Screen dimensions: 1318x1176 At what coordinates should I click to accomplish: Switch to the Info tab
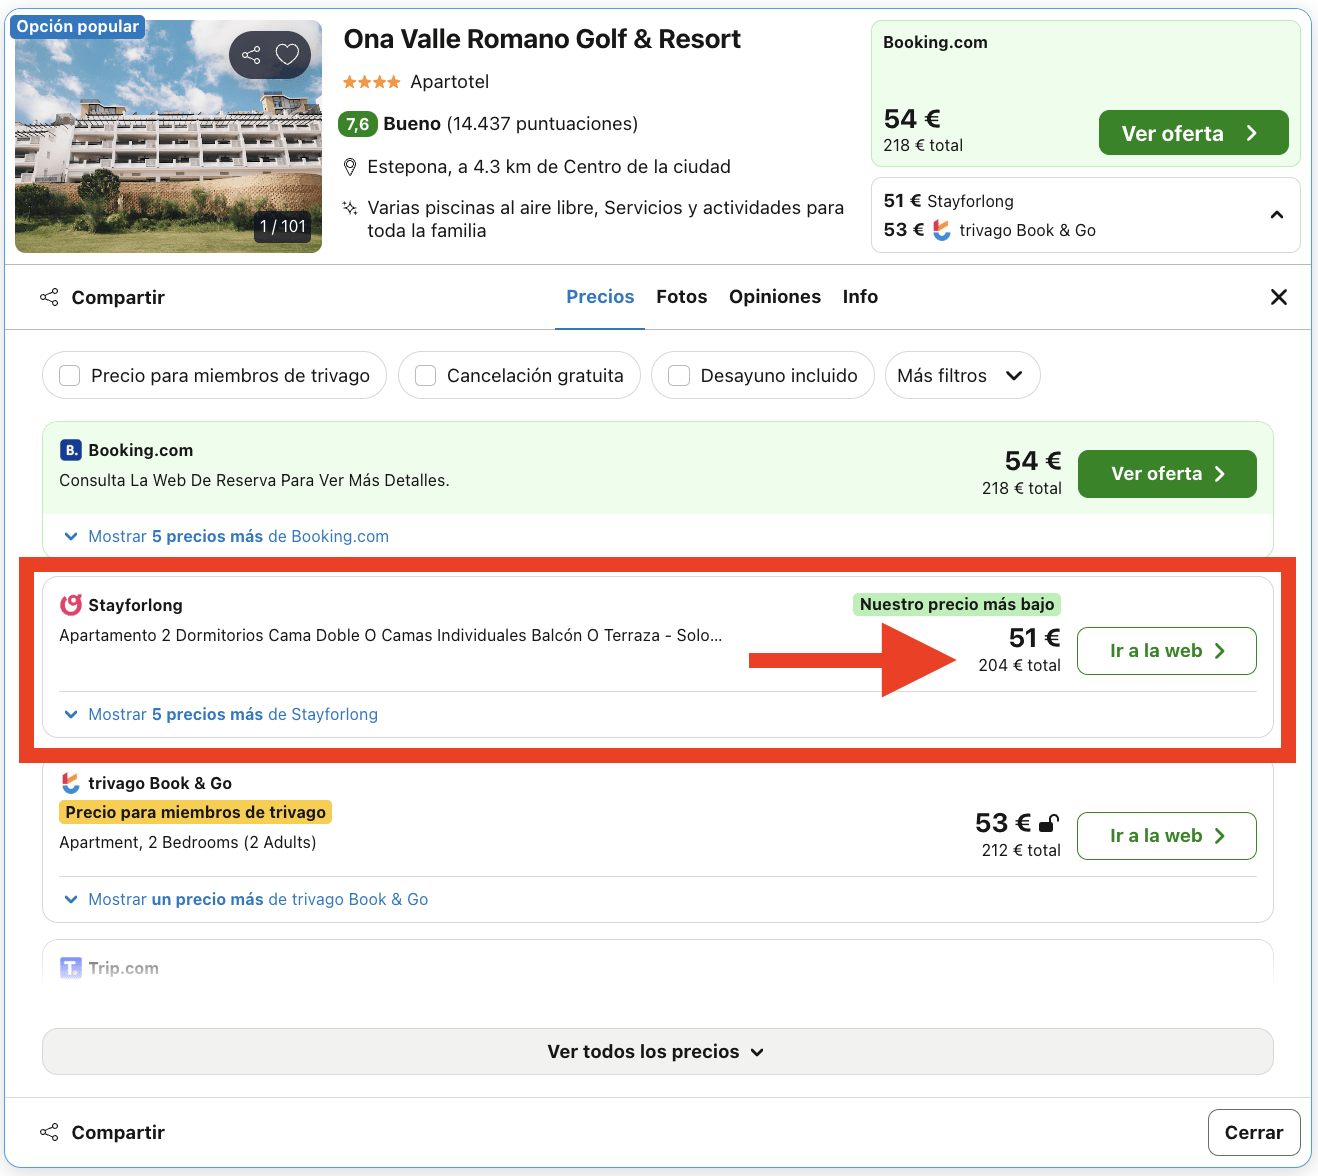tap(860, 297)
